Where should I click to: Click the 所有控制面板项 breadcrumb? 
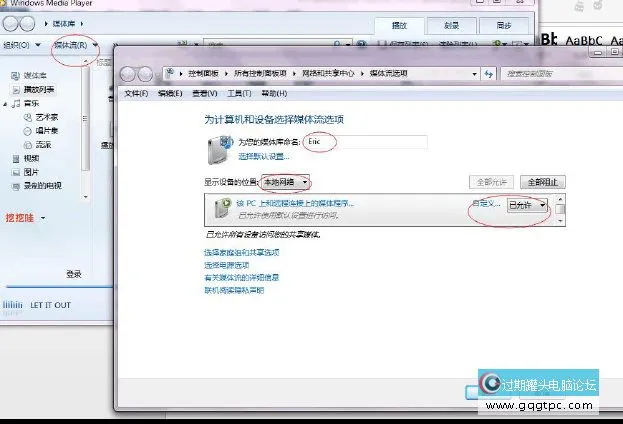[260, 74]
